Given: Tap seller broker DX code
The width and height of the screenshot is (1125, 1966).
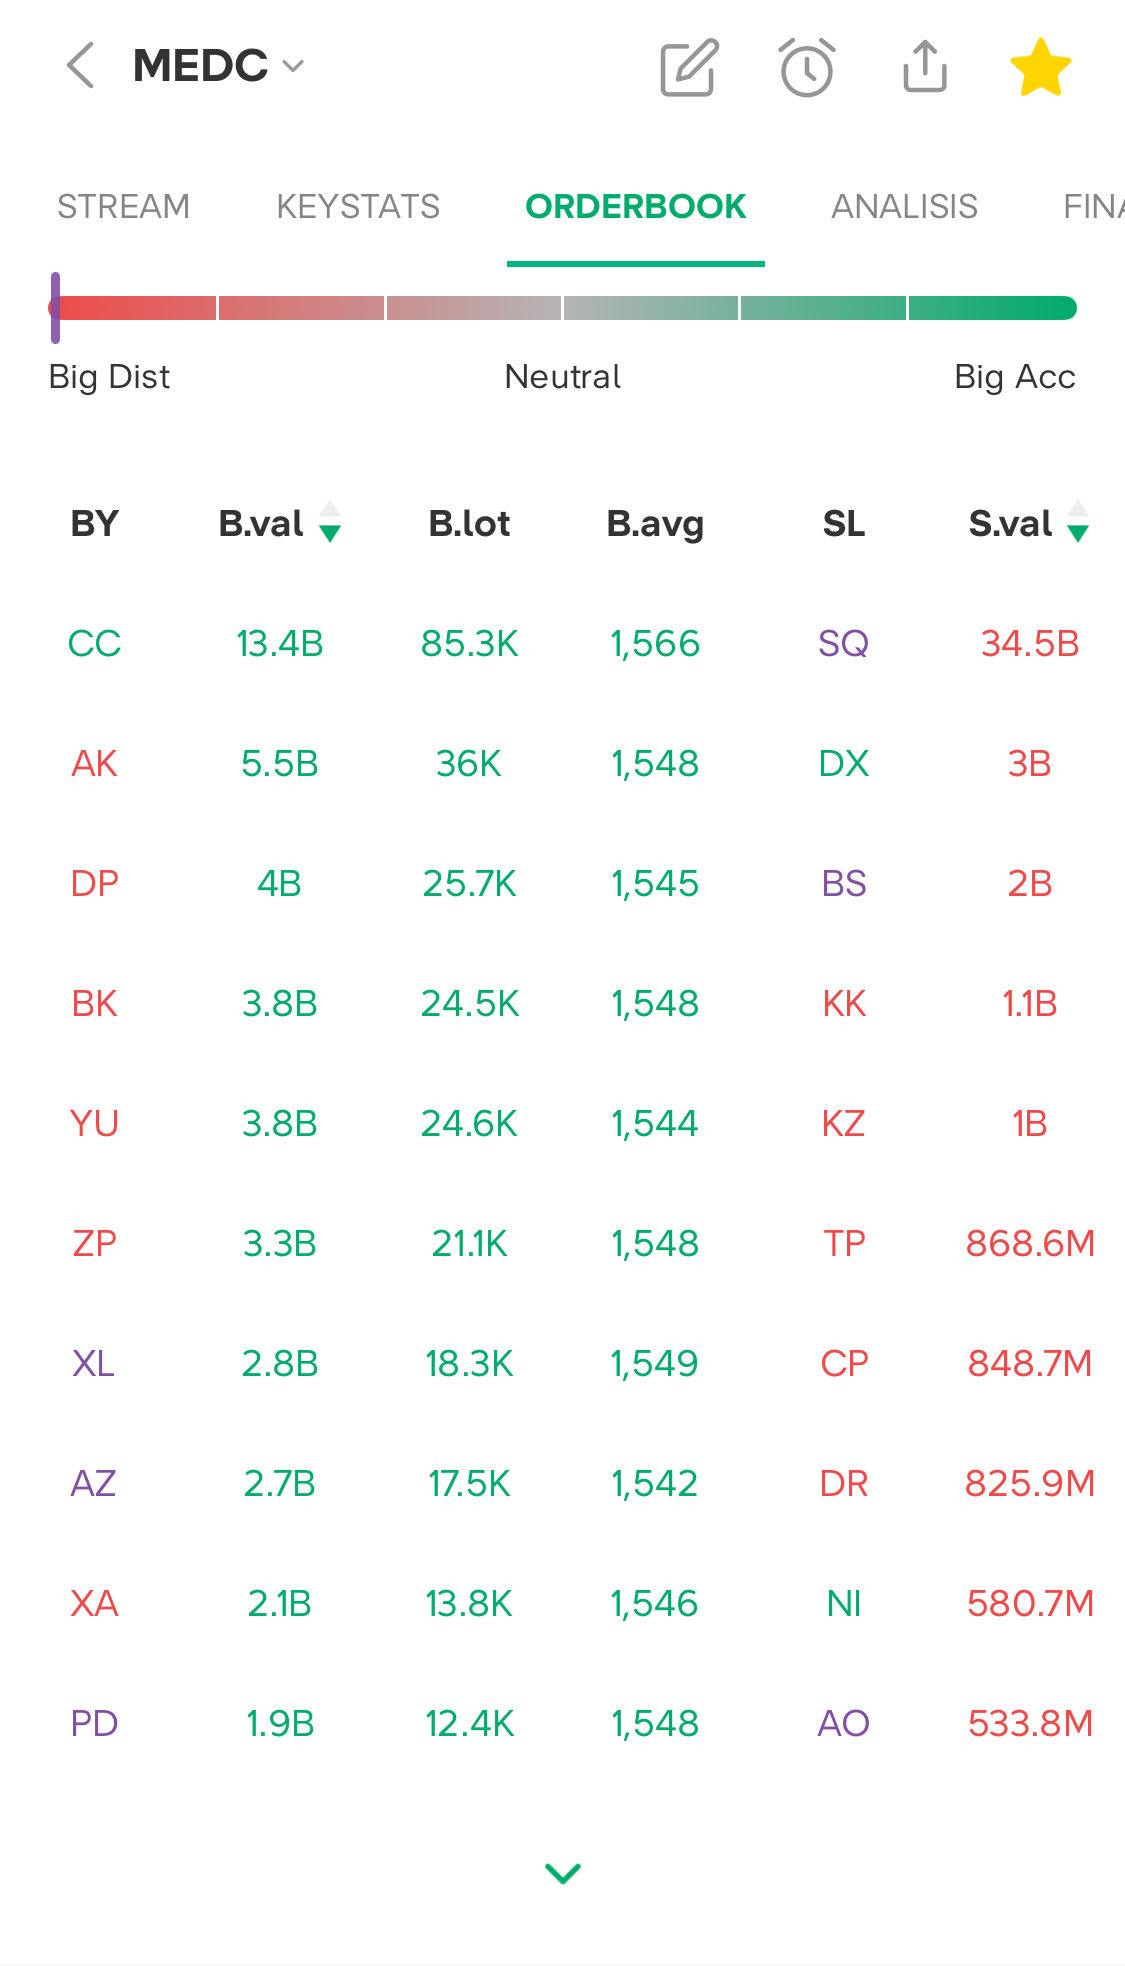Looking at the screenshot, I should [x=843, y=763].
